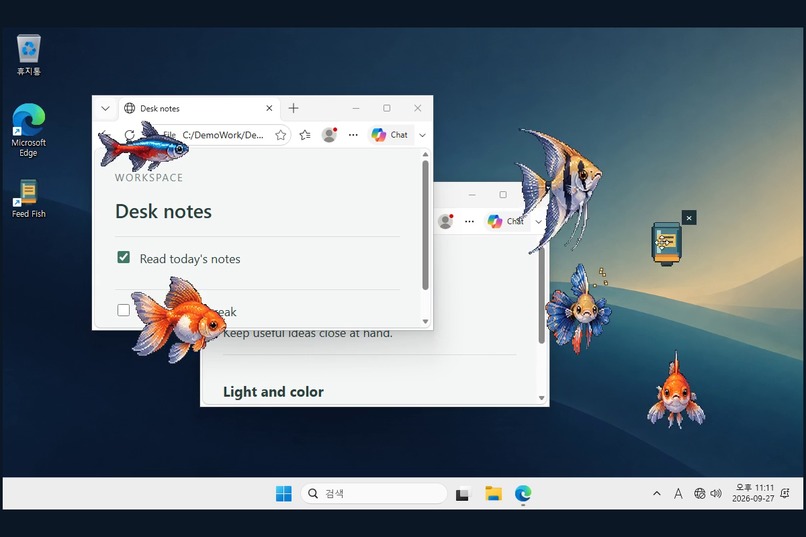Image resolution: width=806 pixels, height=537 pixels.
Task: Open the Microsoft Edge desktop shortcut
Action: click(29, 130)
